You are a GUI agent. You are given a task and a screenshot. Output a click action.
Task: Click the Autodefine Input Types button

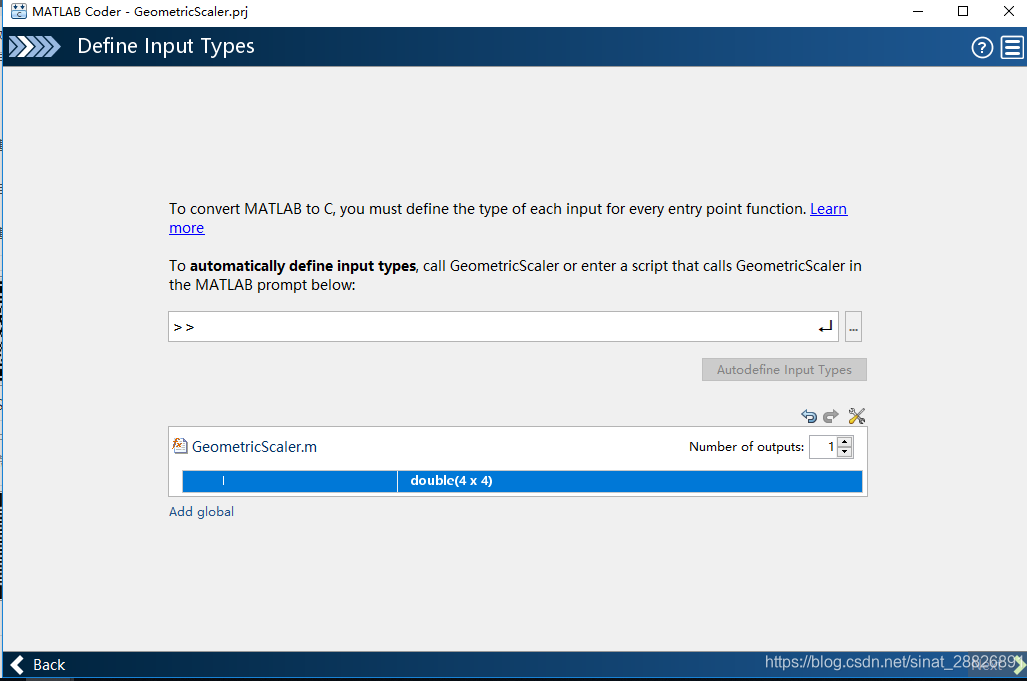[784, 369]
